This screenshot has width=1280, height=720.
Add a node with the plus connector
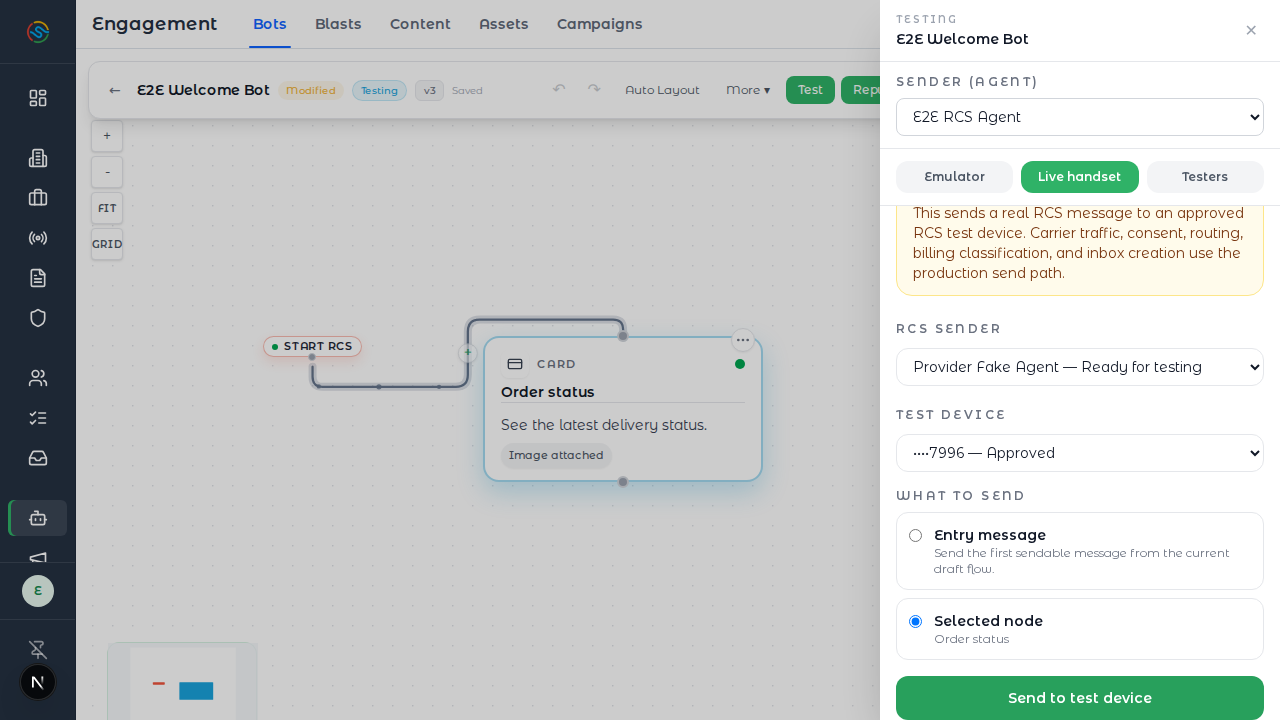pos(468,352)
